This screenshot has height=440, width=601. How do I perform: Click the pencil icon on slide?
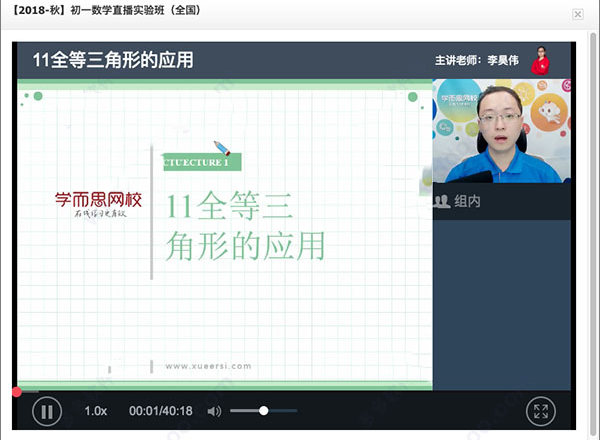(222, 148)
